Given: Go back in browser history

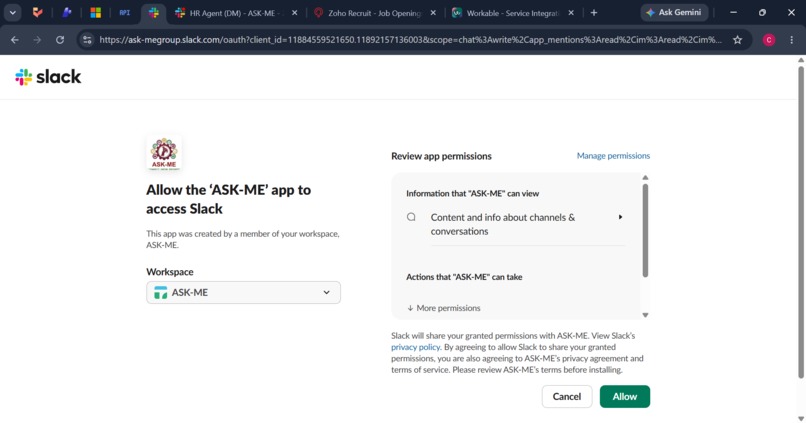Looking at the screenshot, I should point(15,40).
